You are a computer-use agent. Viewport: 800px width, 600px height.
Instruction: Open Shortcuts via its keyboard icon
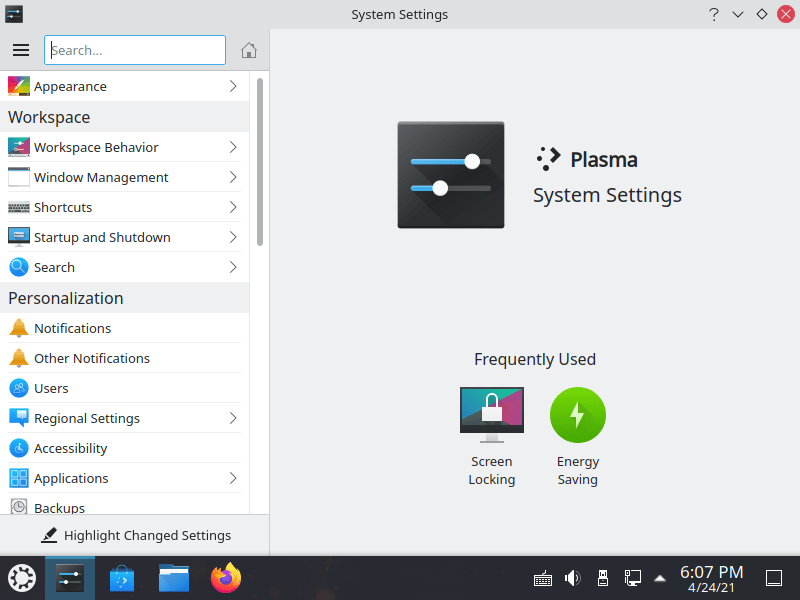[x=19, y=207]
